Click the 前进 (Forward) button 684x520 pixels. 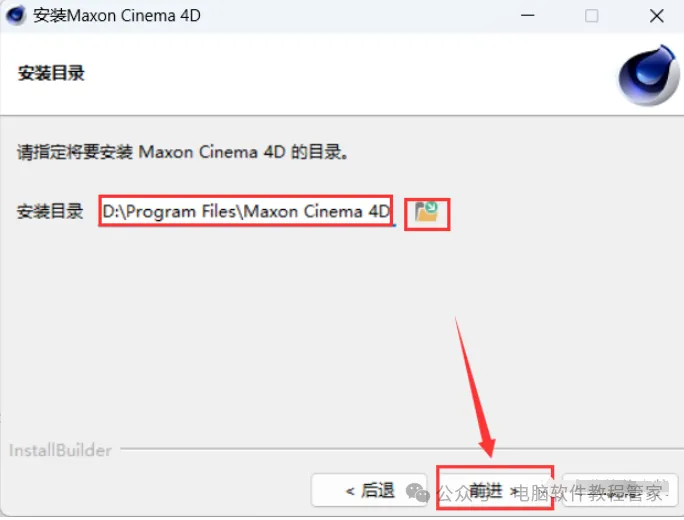click(495, 491)
